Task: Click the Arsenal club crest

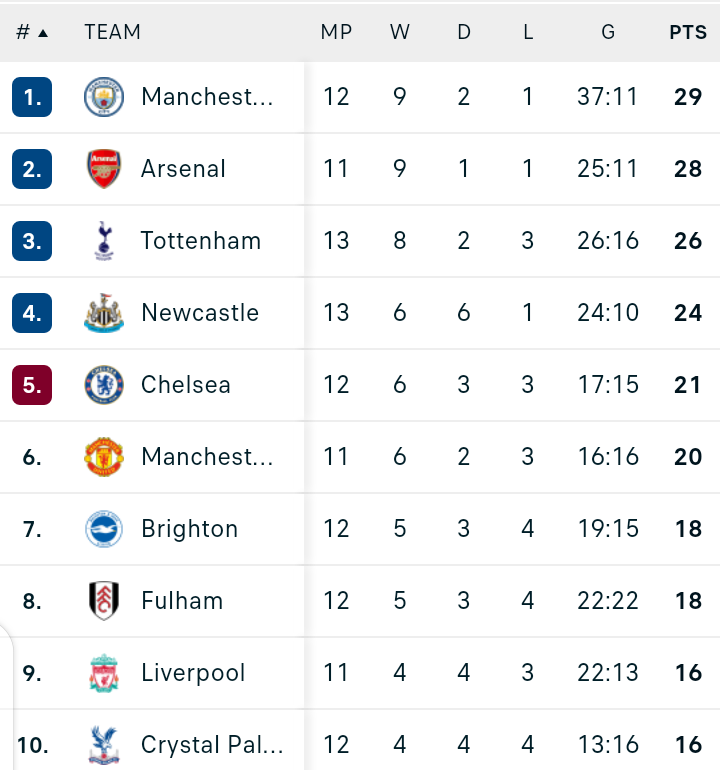Action: pos(104,169)
